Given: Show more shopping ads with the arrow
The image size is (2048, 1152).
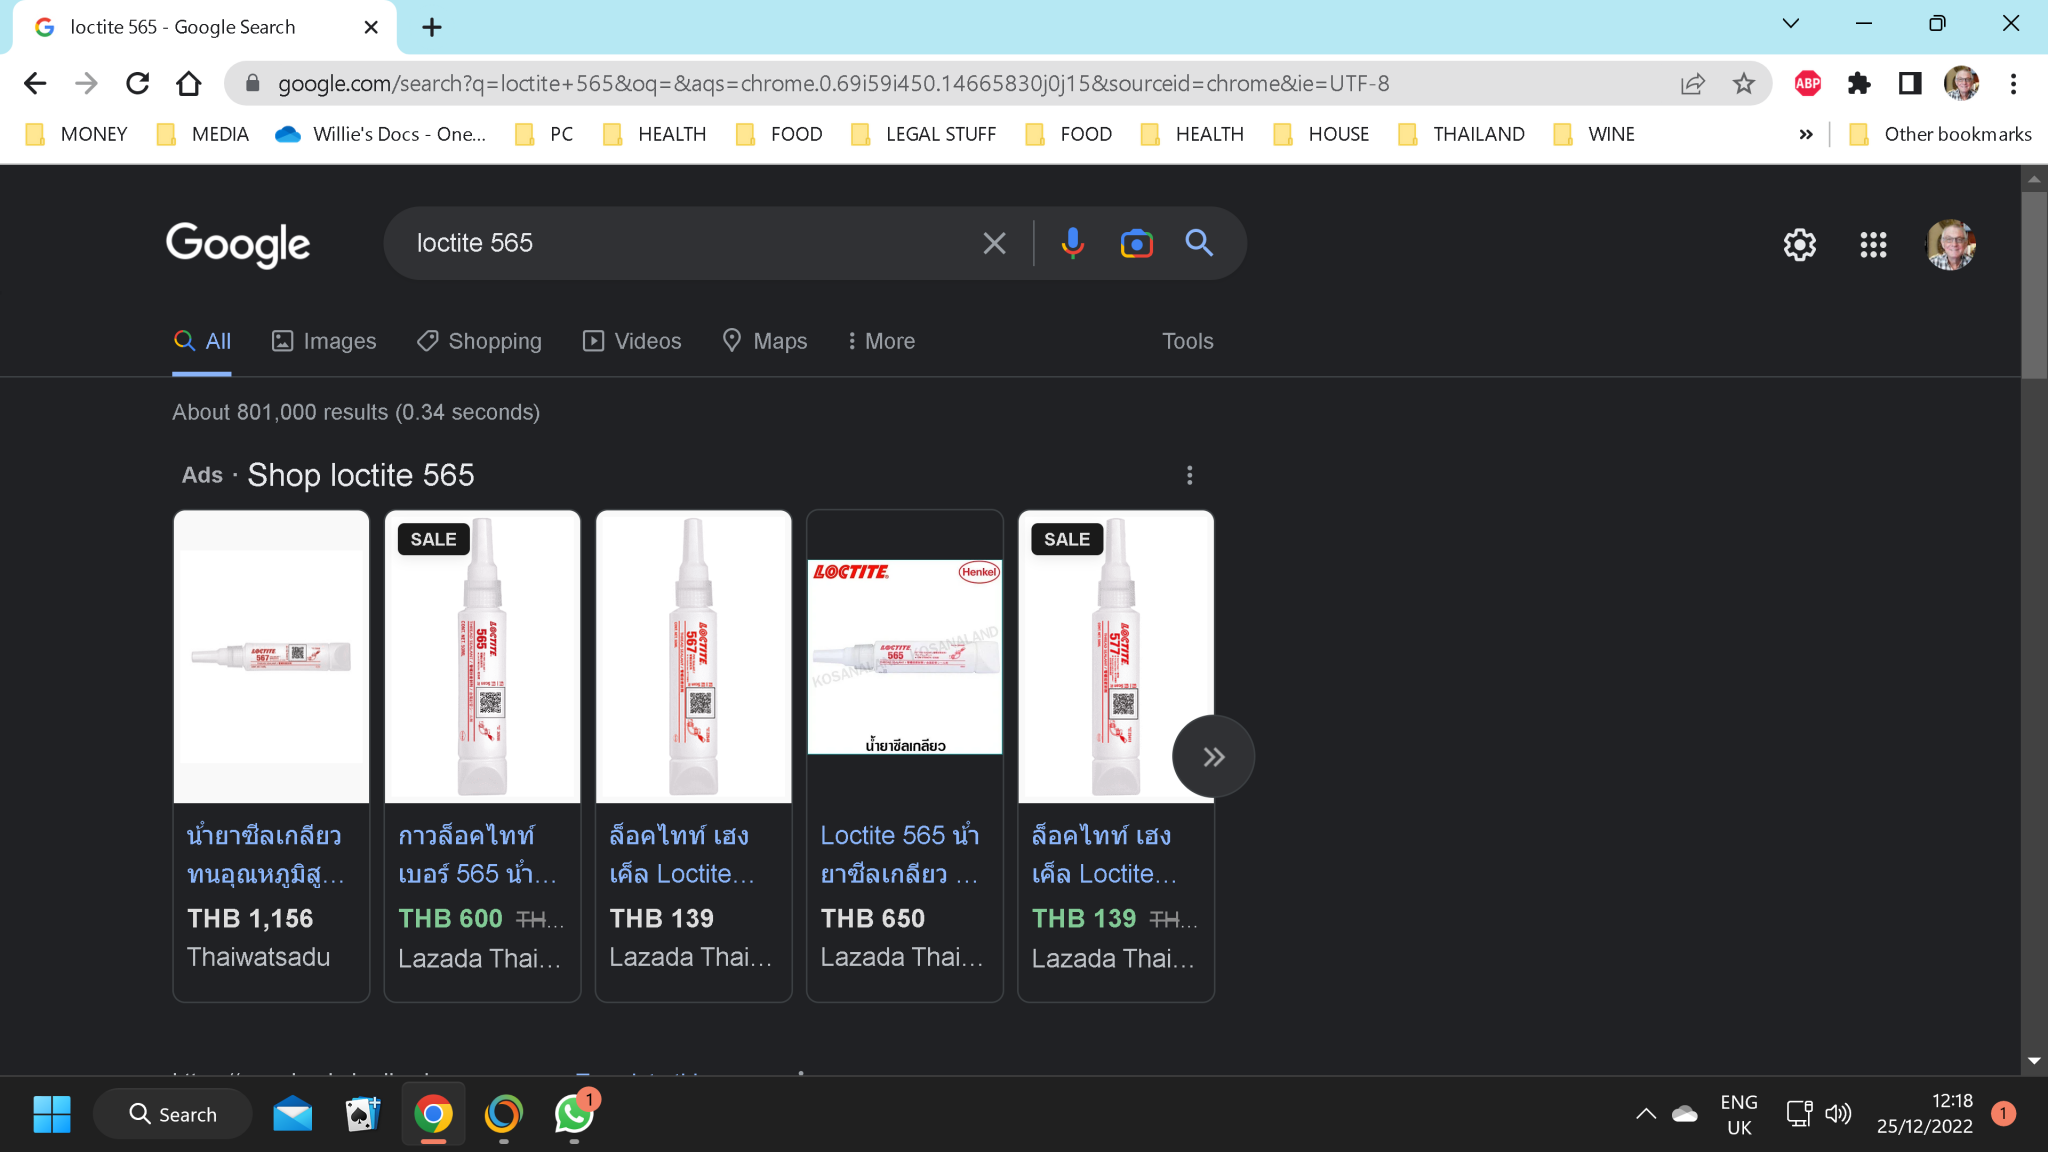Looking at the screenshot, I should point(1213,757).
